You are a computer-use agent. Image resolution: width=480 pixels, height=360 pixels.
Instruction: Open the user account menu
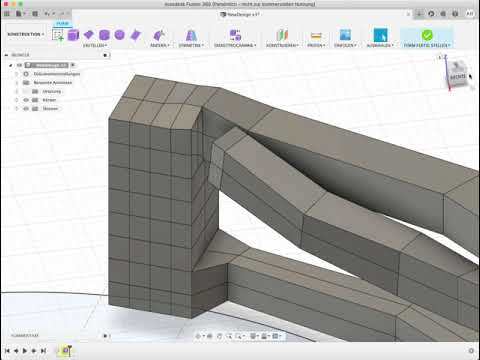470,14
